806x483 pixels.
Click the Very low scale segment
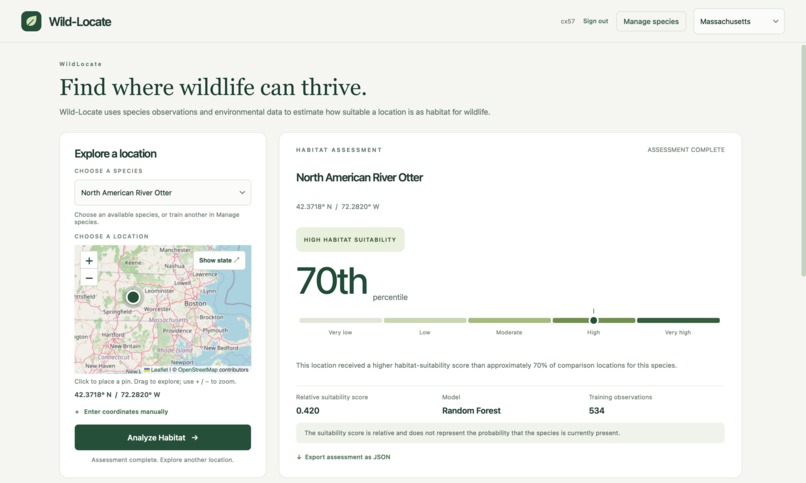point(340,321)
